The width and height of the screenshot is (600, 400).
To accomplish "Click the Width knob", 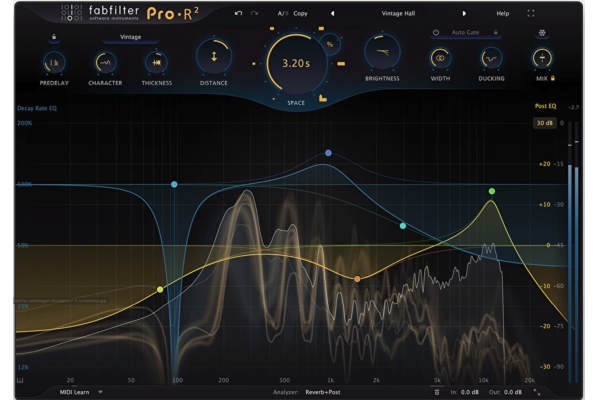I will [440, 59].
